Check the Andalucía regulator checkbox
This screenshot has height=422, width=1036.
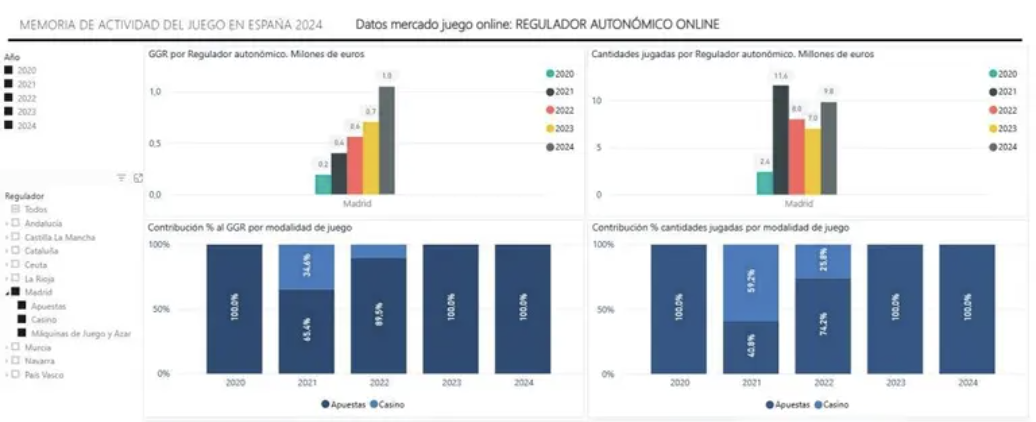point(16,224)
